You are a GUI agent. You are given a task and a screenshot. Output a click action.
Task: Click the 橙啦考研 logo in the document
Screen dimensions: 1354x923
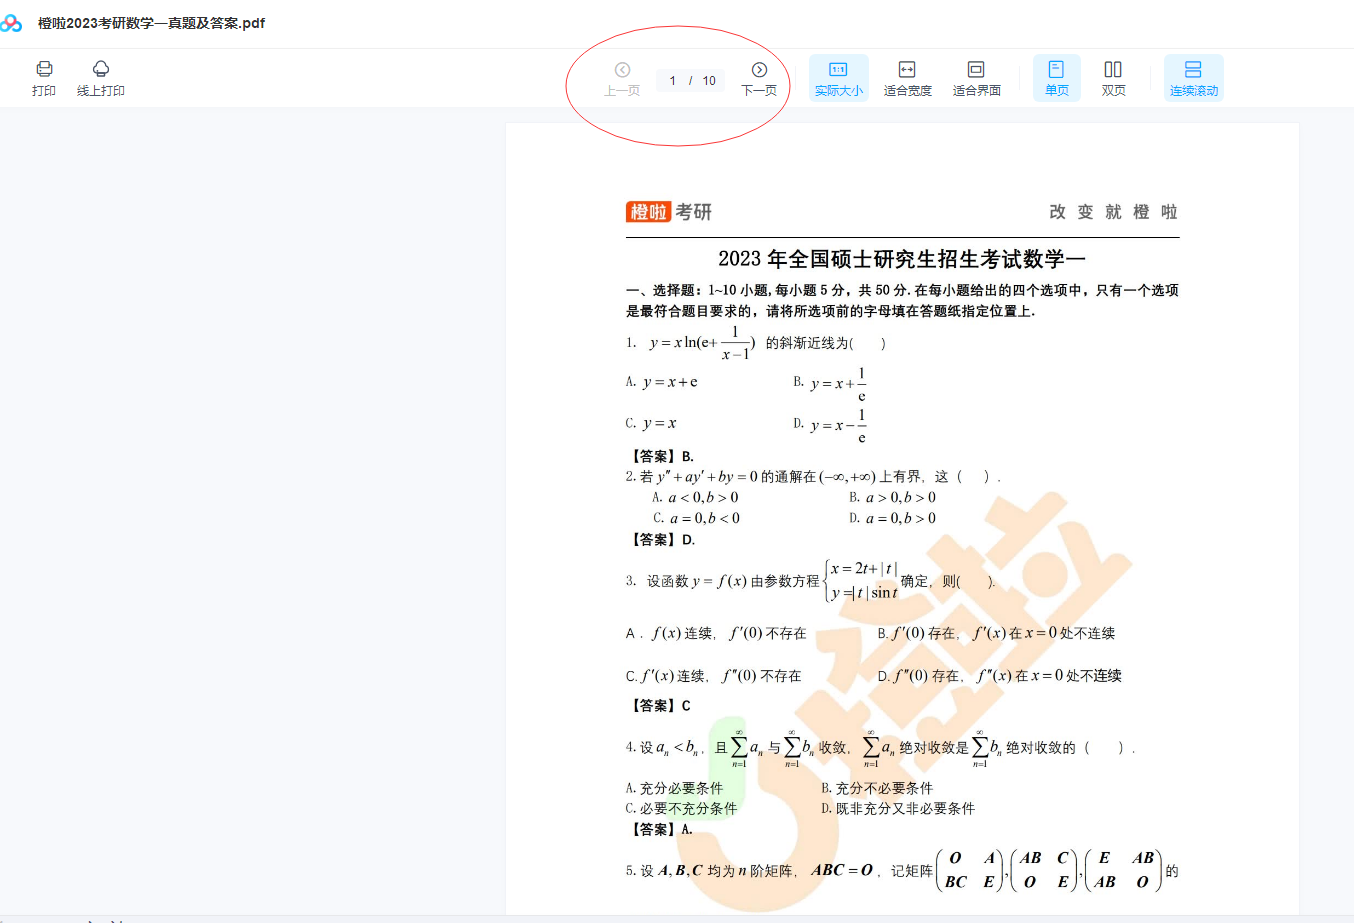click(x=669, y=212)
